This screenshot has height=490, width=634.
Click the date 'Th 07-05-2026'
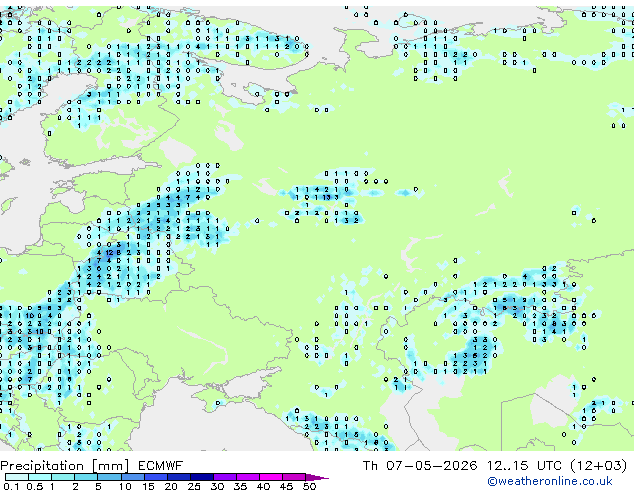click(420, 466)
